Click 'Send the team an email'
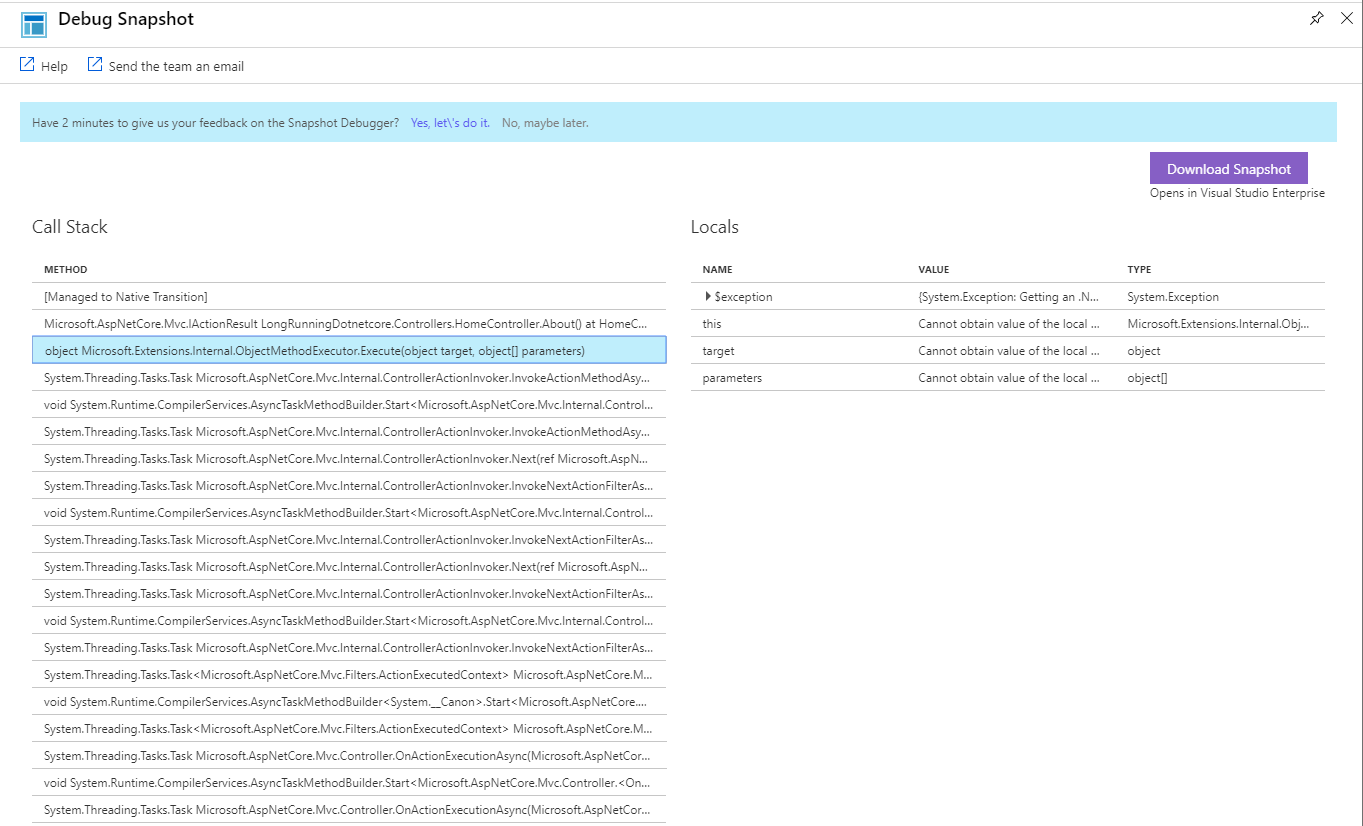This screenshot has height=826, width=1363. tap(176, 65)
